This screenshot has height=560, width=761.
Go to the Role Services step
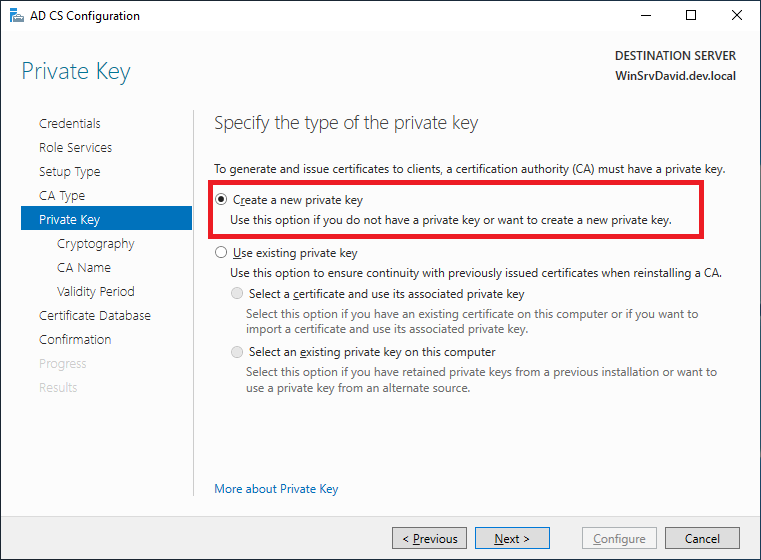point(75,148)
